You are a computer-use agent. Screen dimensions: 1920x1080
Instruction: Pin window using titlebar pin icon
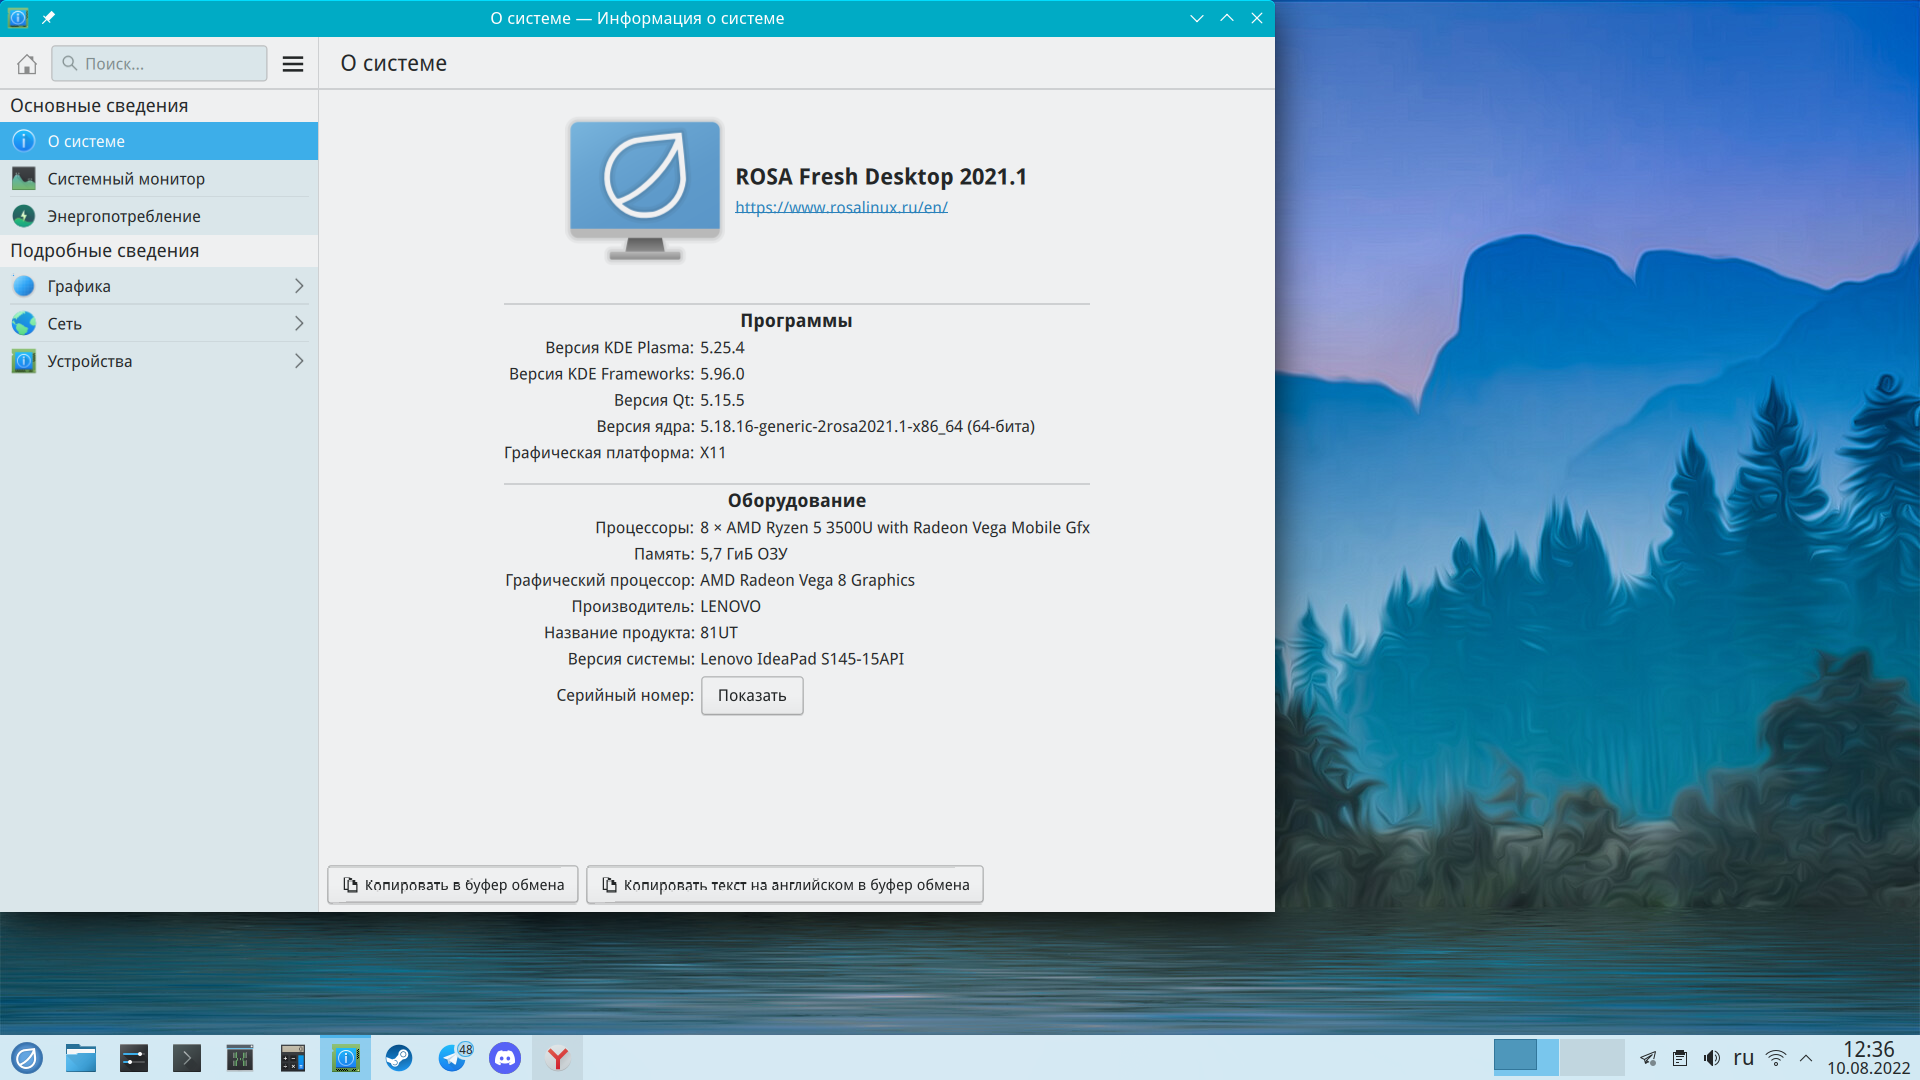point(48,18)
